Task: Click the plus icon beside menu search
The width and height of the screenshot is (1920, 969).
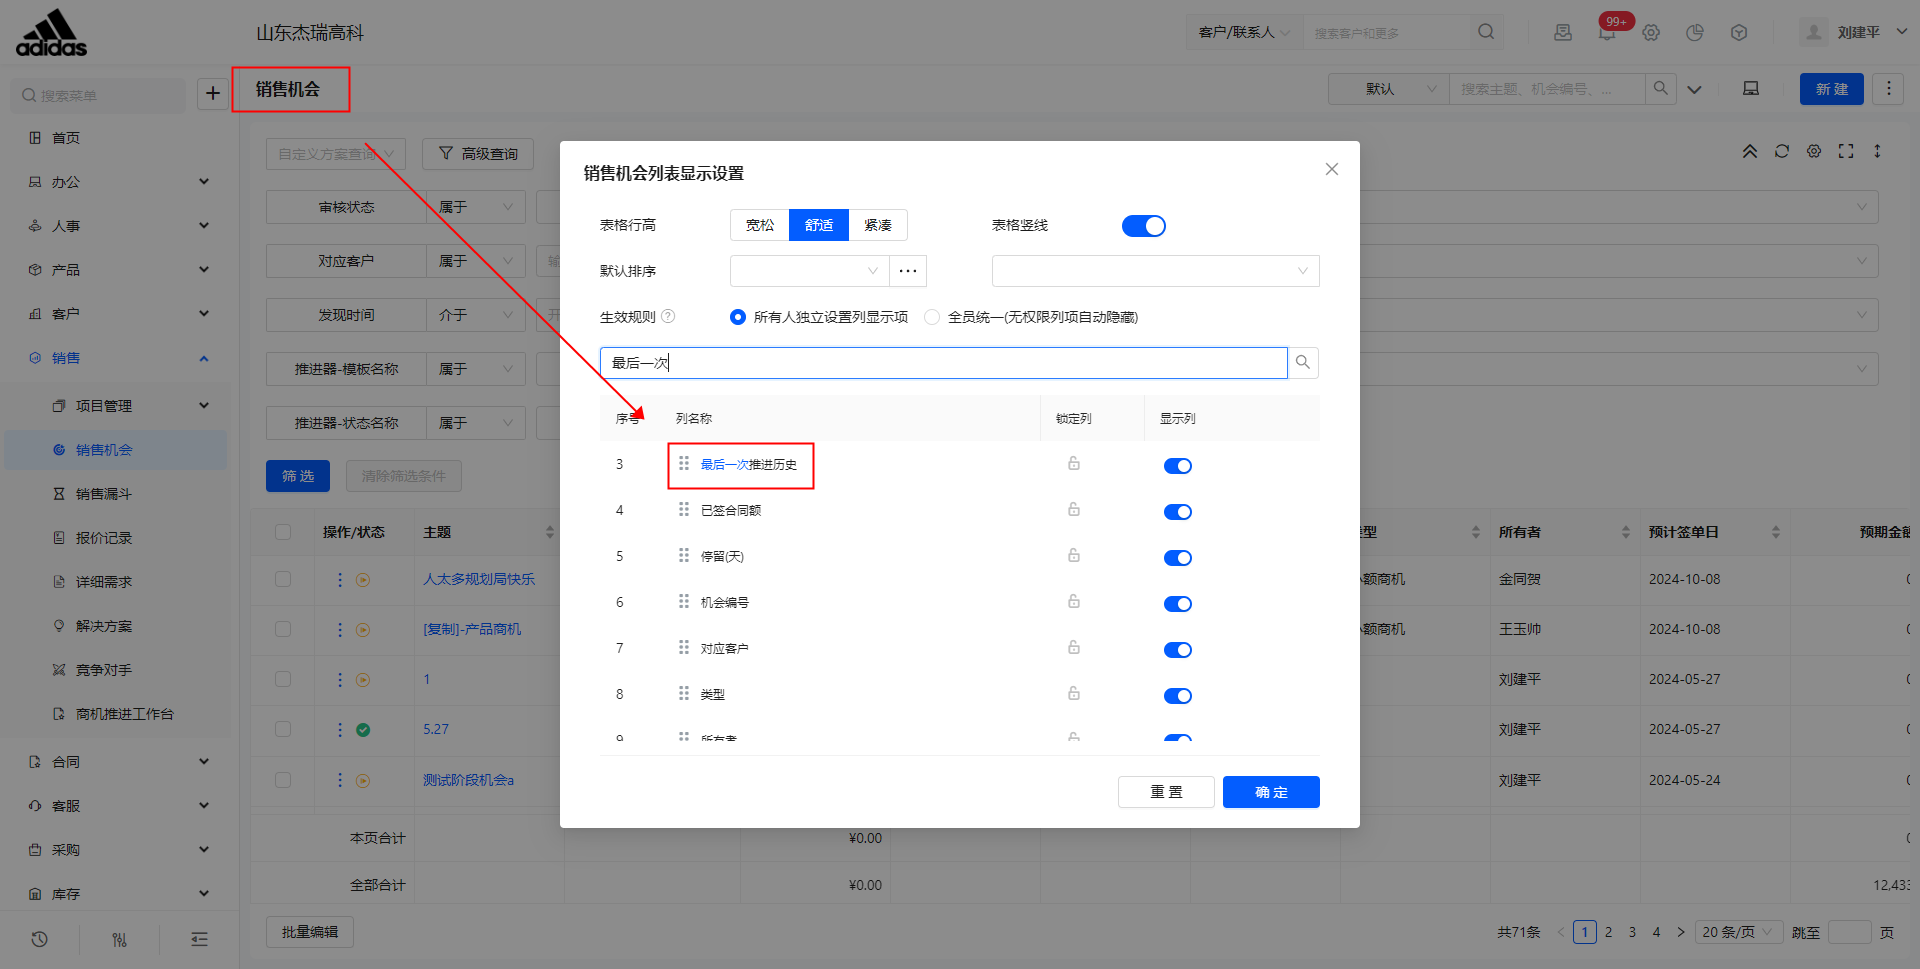Action: 212,94
